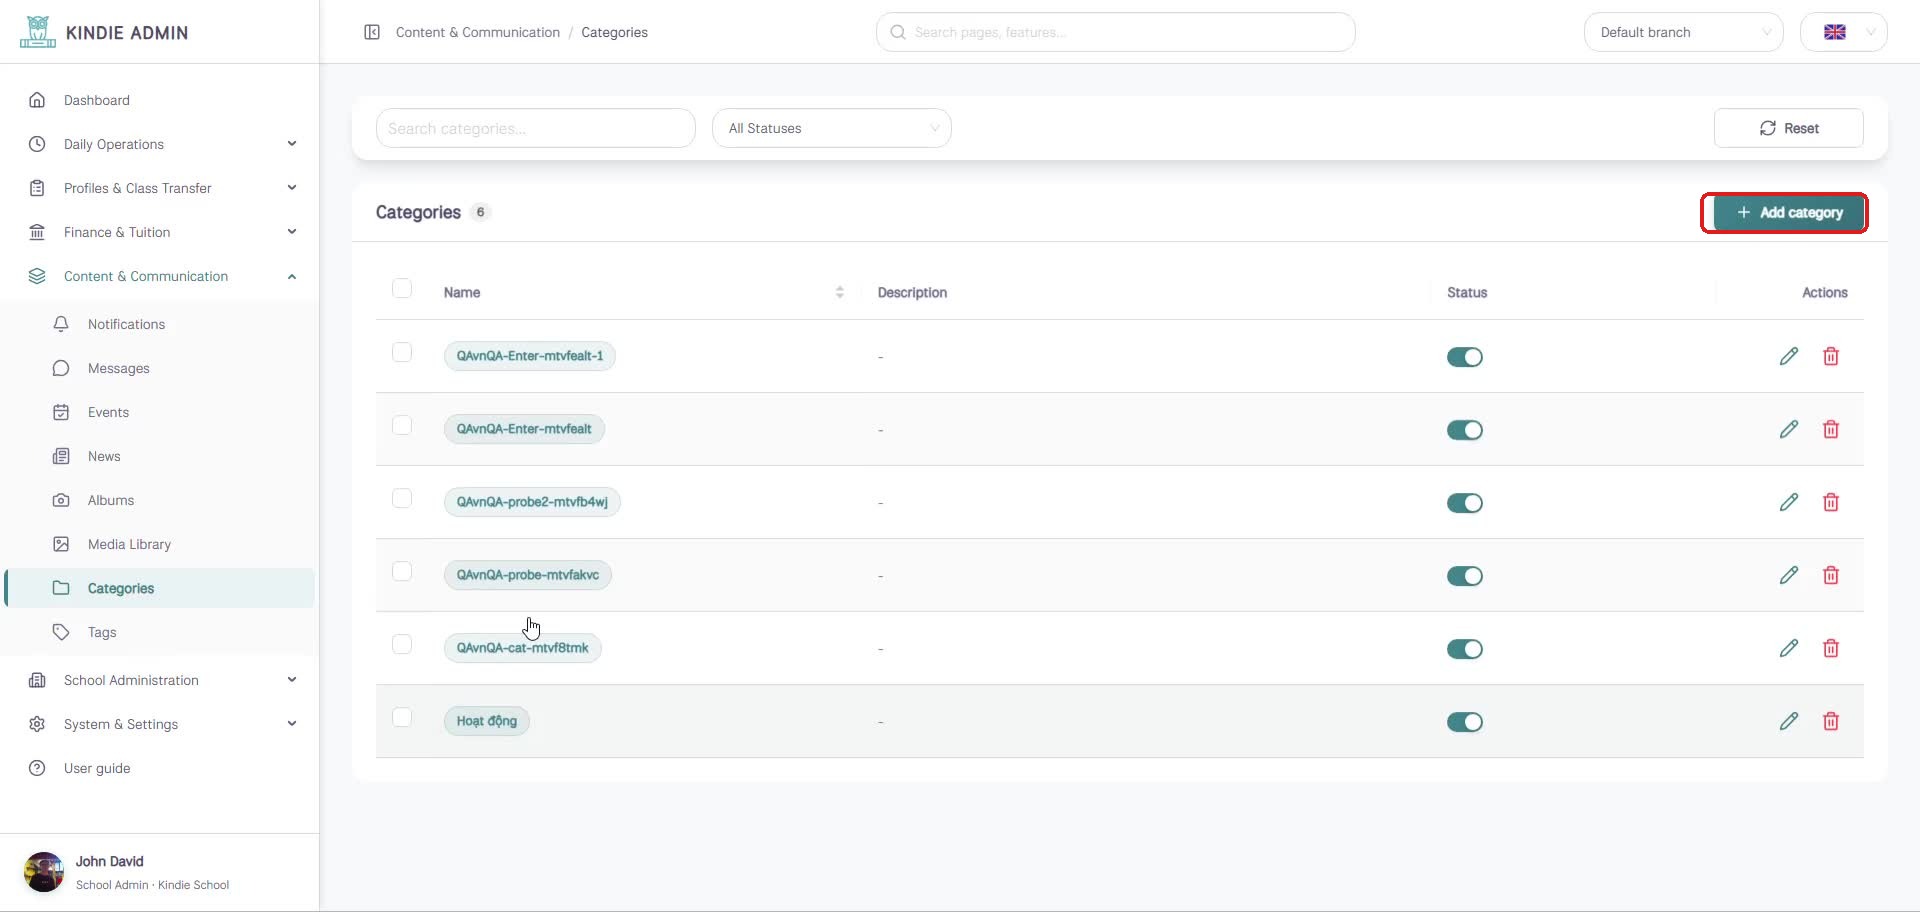
Task: Click John David's profile avatar
Action: (x=44, y=872)
